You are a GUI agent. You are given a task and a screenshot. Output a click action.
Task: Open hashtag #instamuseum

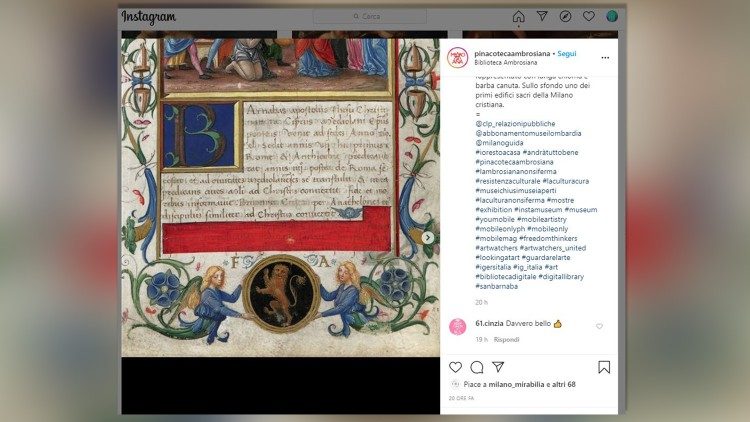tap(538, 210)
